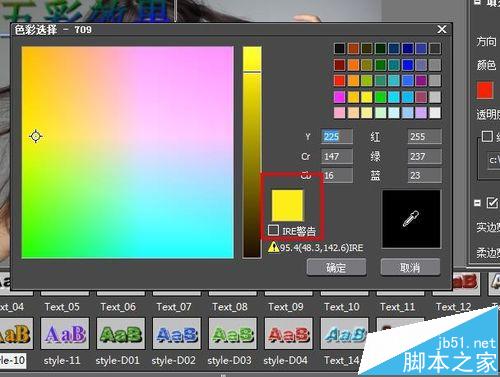Click the IRE warning triangle icon
This screenshot has height=377, width=500.
[x=273, y=247]
